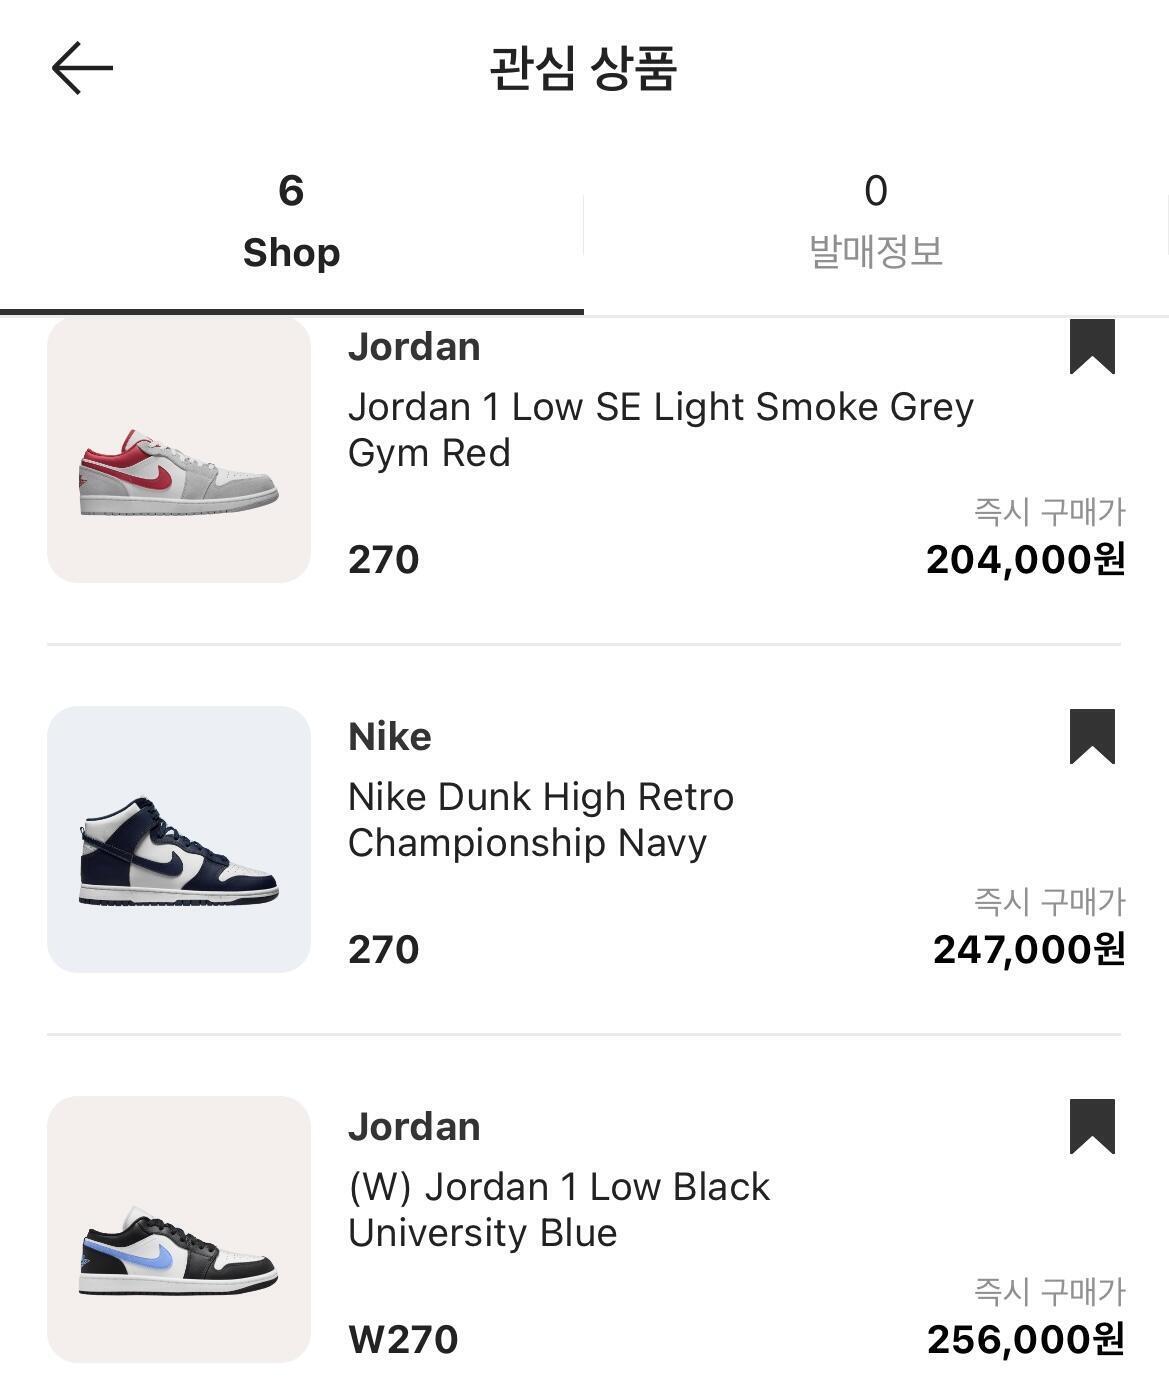Open the red and grey Jordan shoe thumbnail

coord(179,452)
